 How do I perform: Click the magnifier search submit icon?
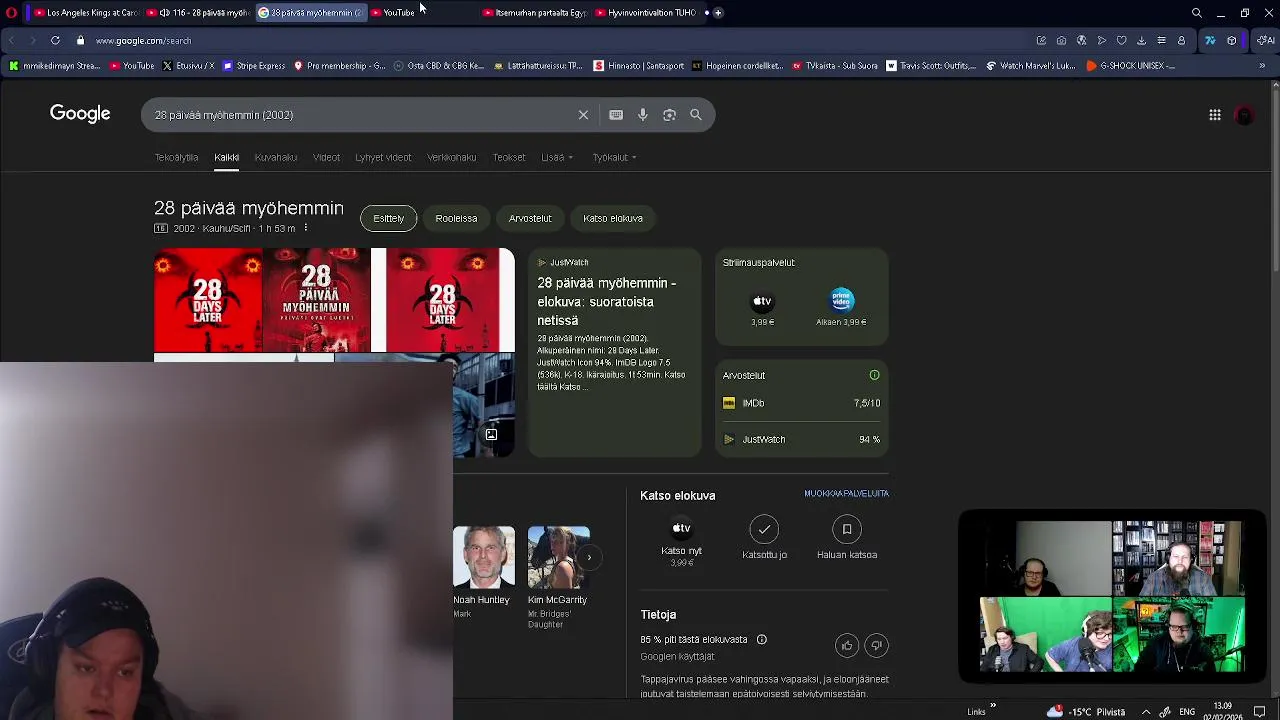[696, 115]
